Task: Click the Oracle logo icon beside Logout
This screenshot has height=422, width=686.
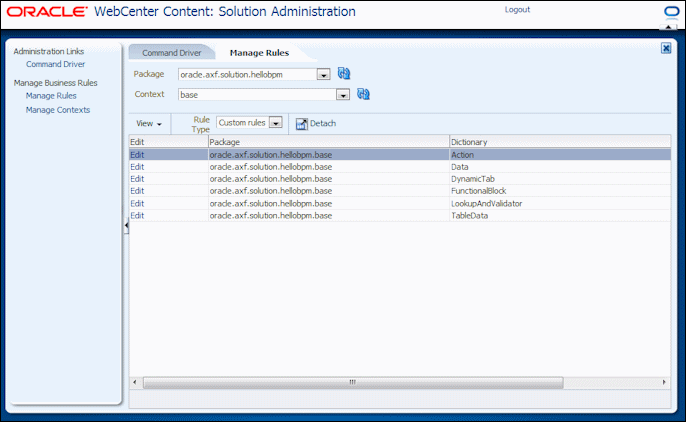Action: pyautogui.click(x=671, y=11)
